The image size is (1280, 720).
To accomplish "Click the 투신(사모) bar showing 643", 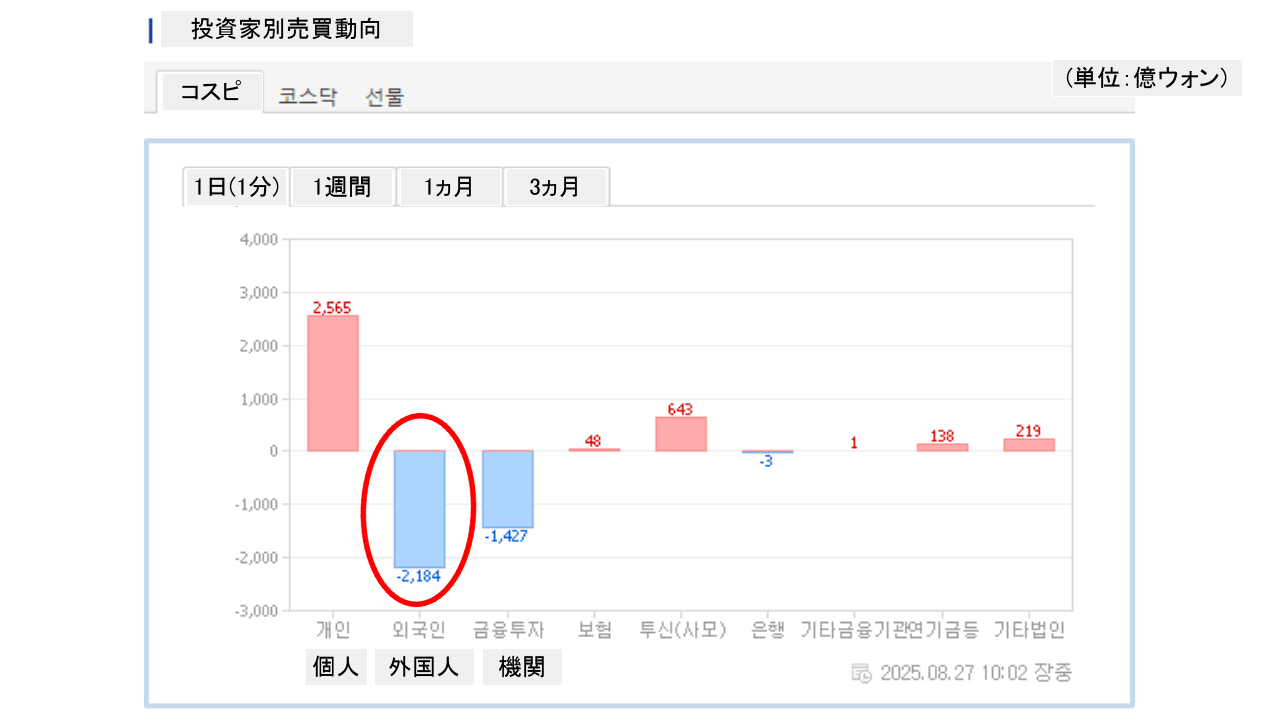I will [681, 434].
